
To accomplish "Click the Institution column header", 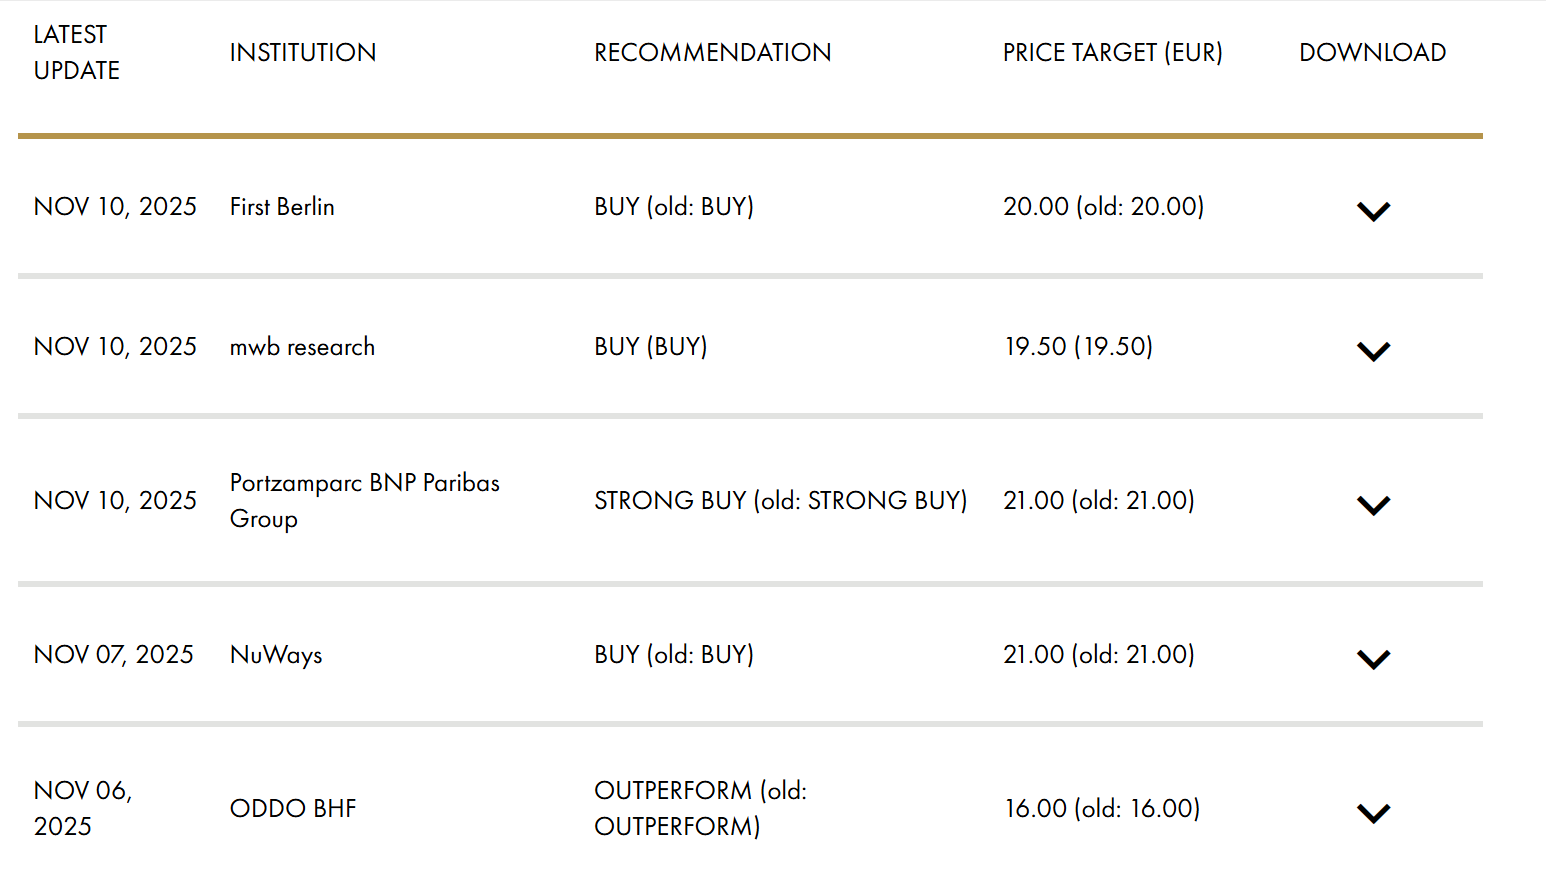I will tap(303, 52).
